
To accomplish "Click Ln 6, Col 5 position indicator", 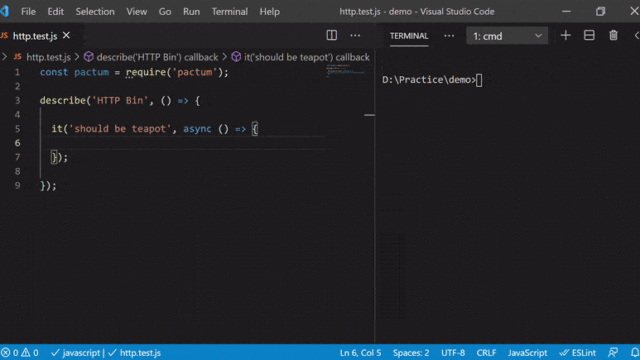I will pos(360,353).
